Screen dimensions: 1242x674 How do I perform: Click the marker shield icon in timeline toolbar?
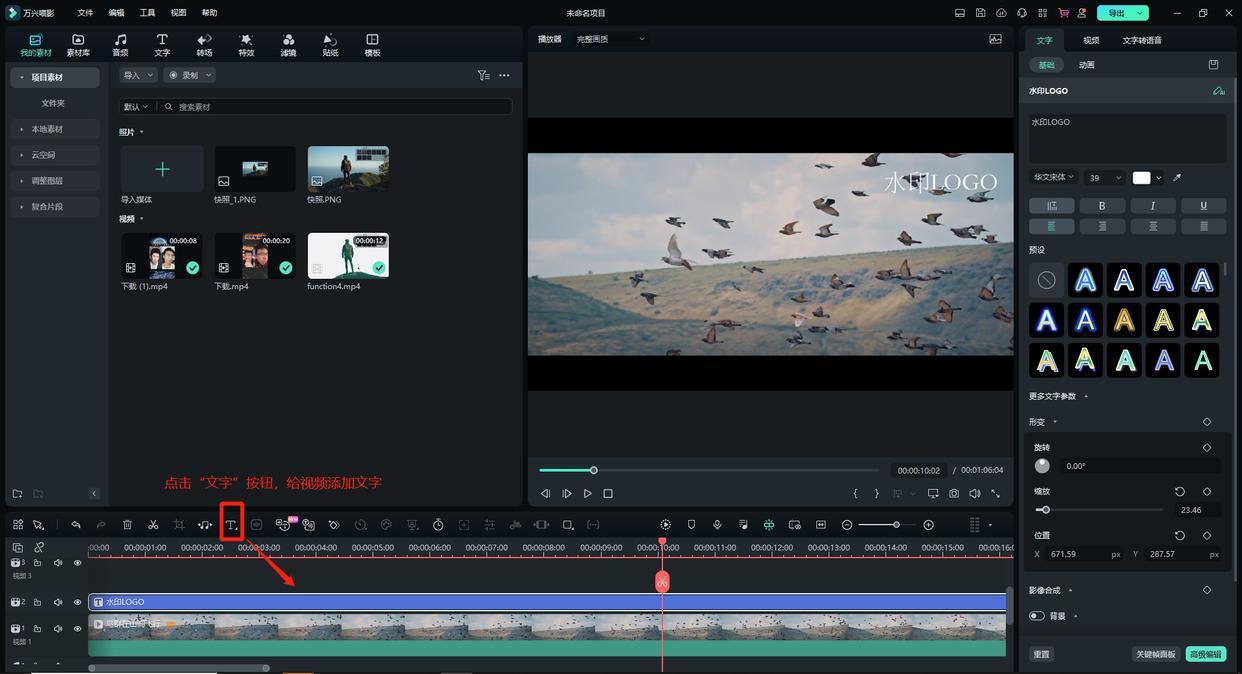coord(691,525)
